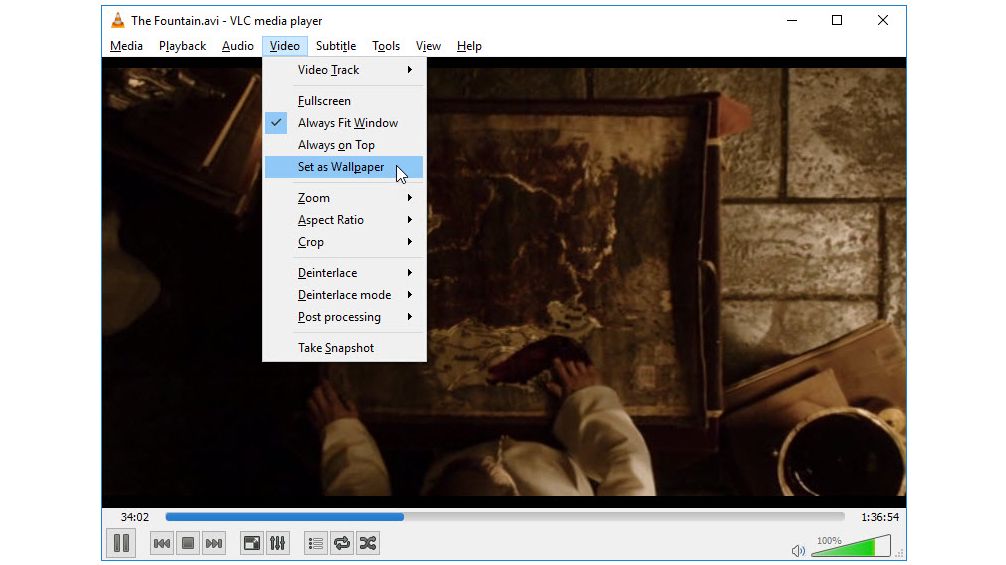This screenshot has width=1006, height=565.
Task: Show the playlist icon
Action: [x=316, y=544]
